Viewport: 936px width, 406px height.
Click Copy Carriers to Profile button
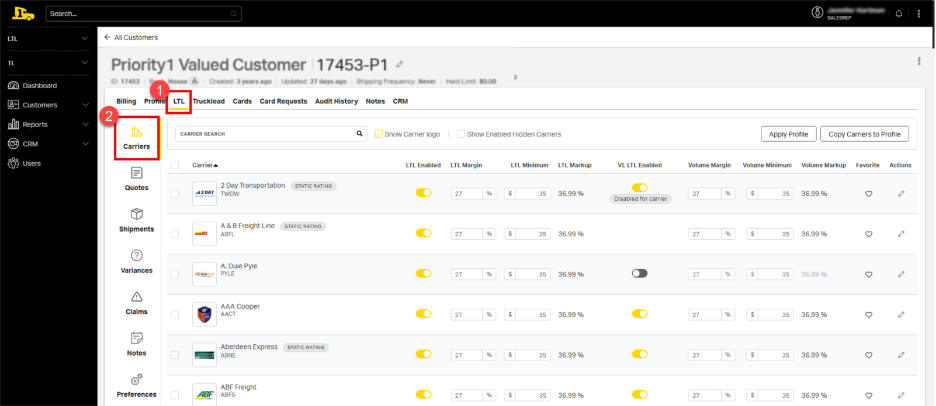pyautogui.click(x=864, y=134)
